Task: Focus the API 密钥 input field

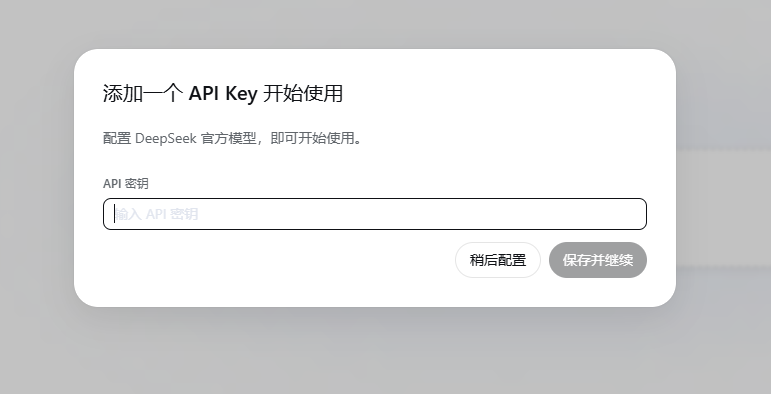Action: 375,214
